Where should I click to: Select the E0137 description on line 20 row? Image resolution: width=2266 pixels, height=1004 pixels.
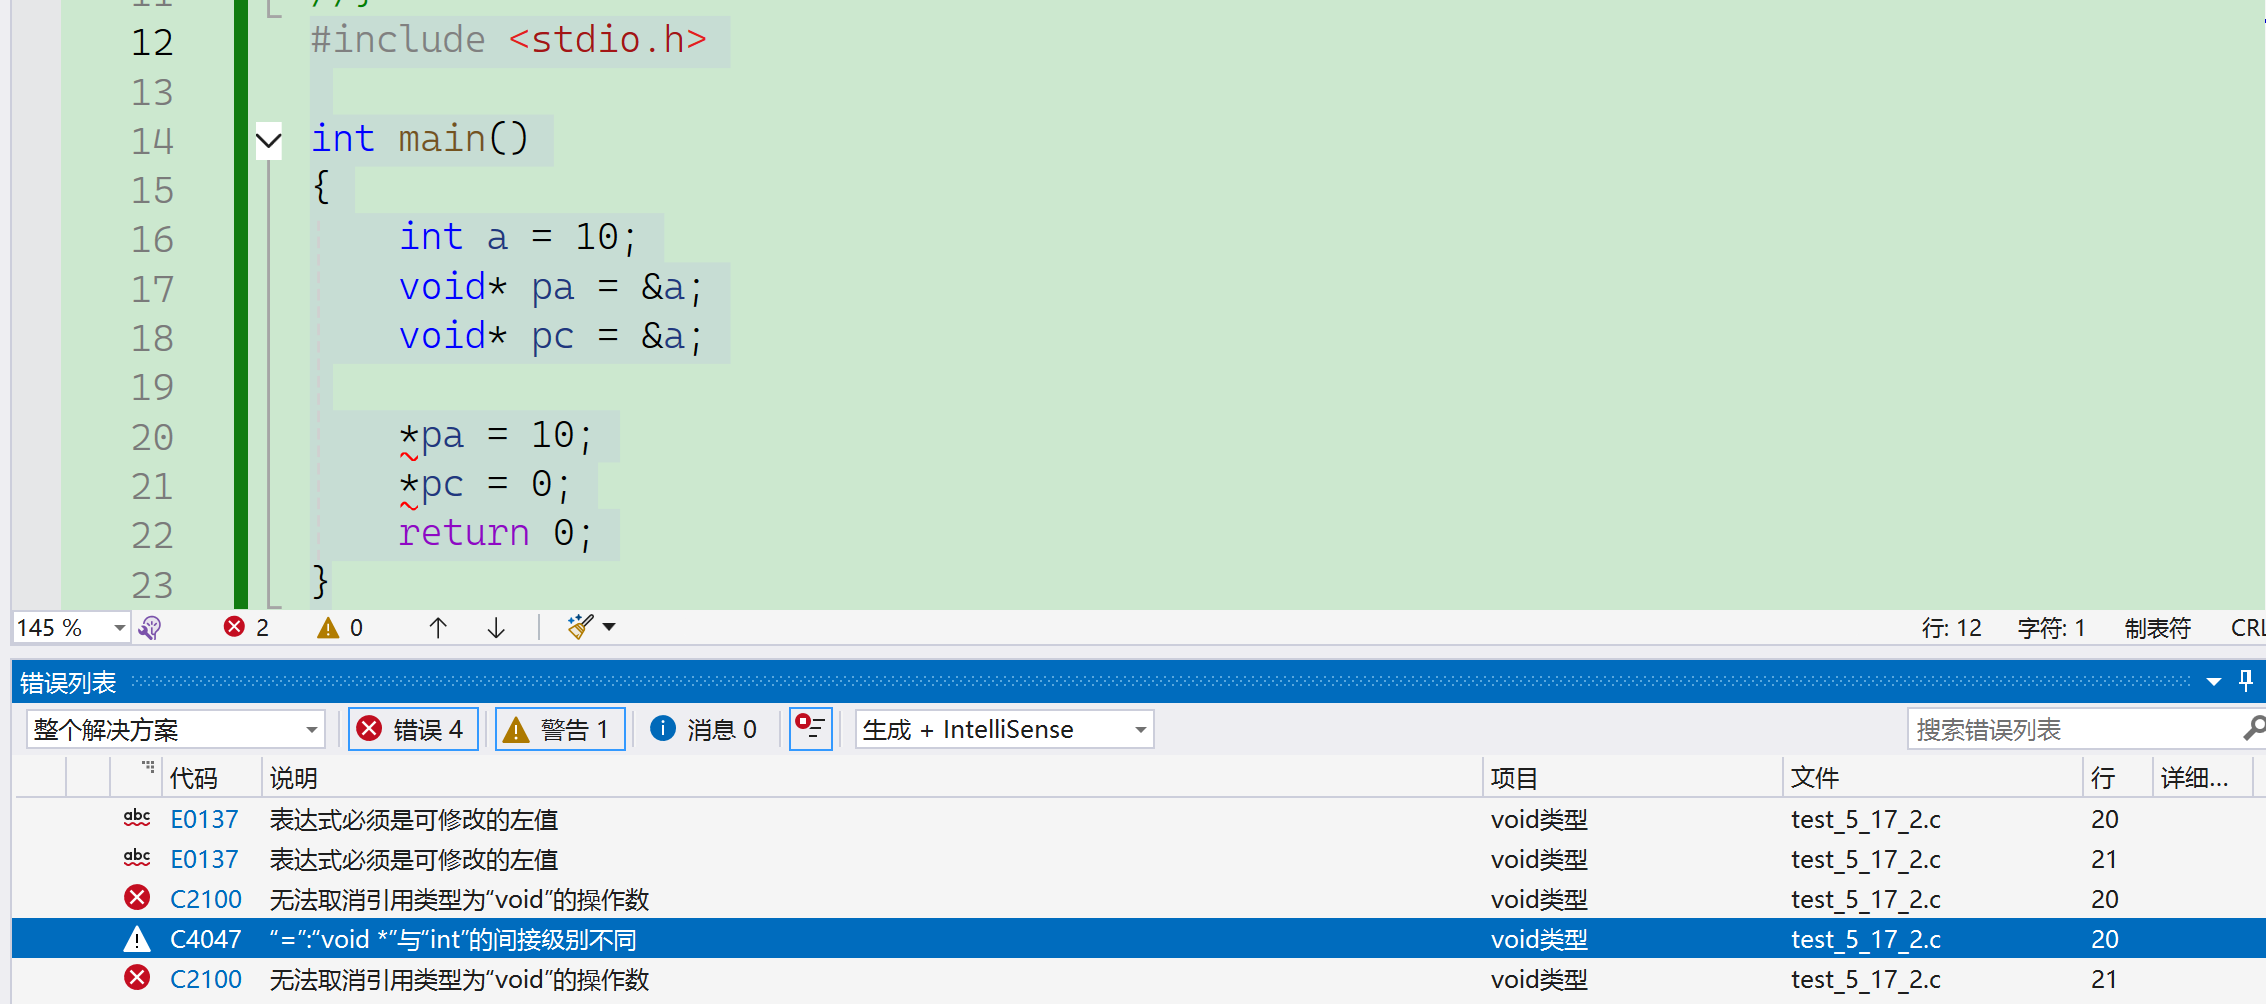pos(414,819)
